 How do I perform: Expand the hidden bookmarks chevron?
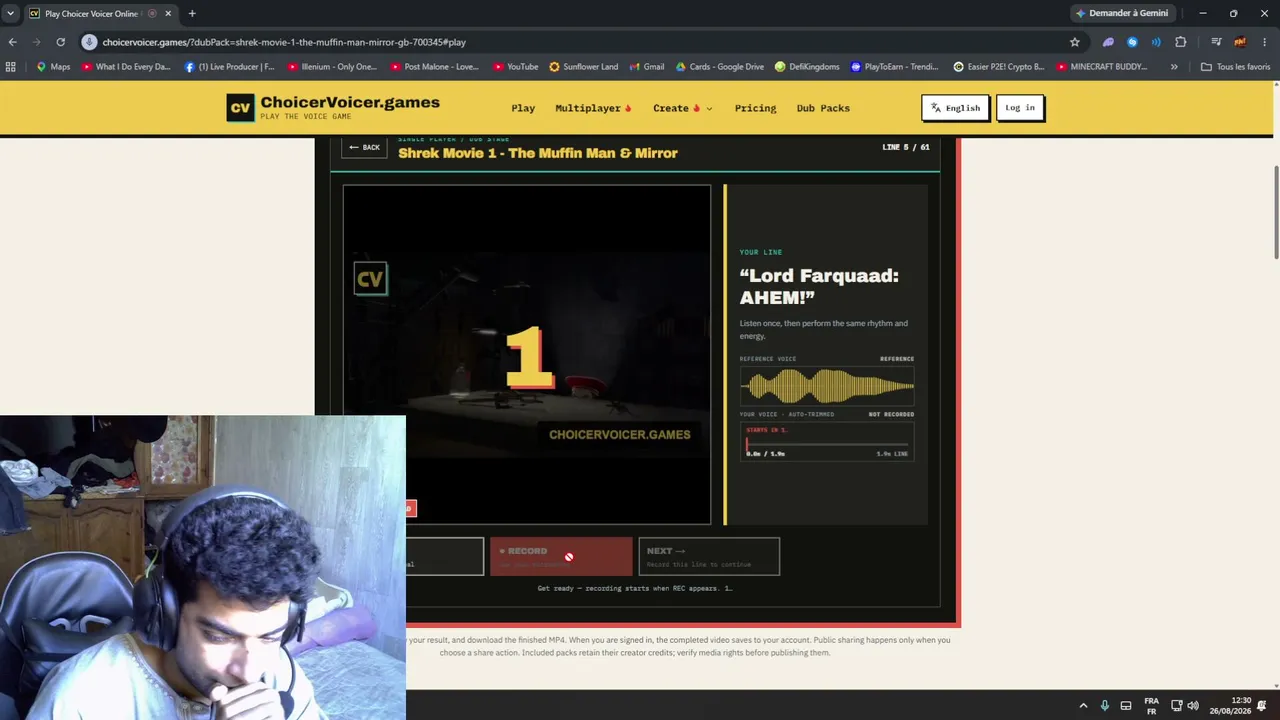coord(1174,67)
